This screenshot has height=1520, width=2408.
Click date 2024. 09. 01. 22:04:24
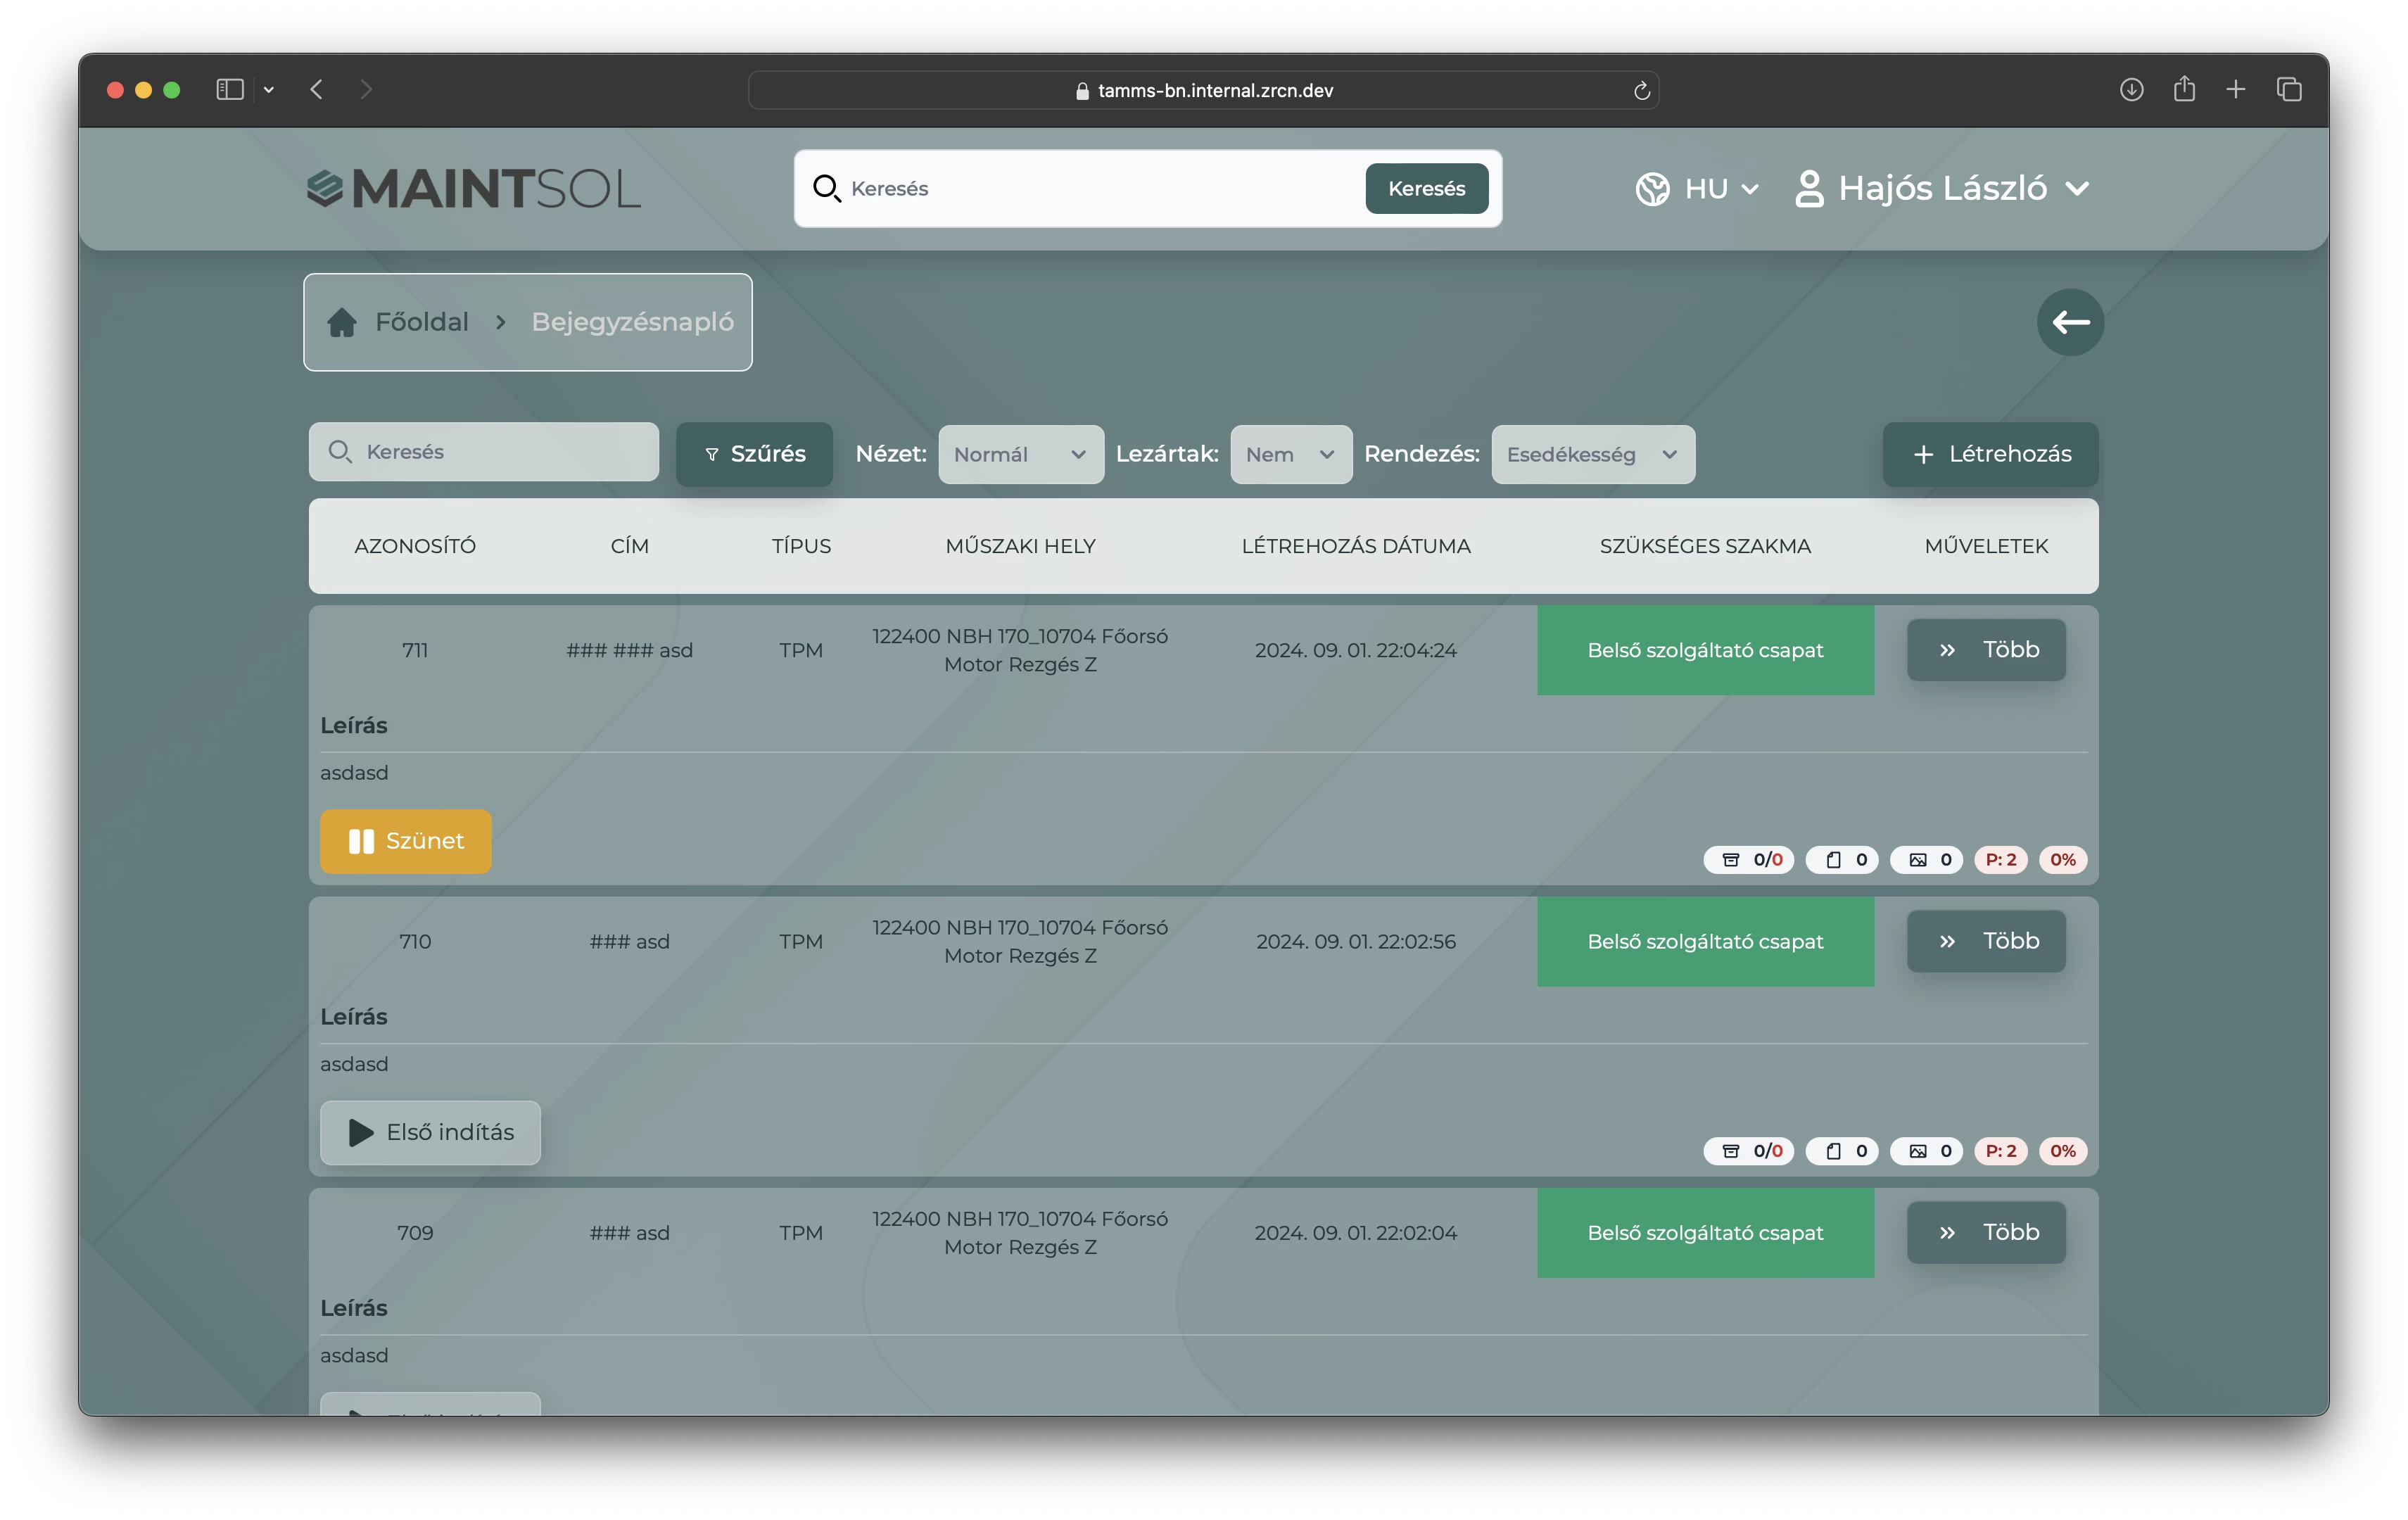coord(1356,650)
